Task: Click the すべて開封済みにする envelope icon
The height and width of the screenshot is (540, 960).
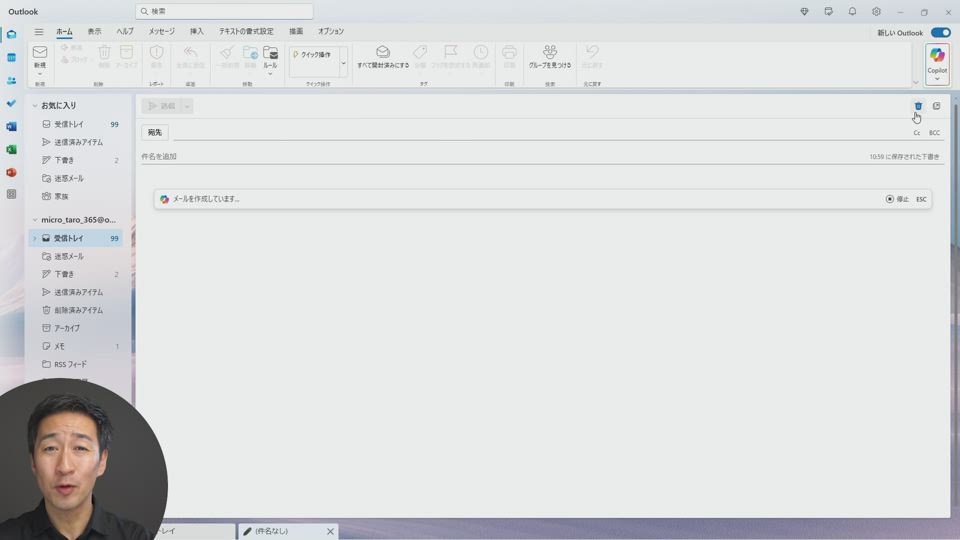Action: [x=383, y=52]
